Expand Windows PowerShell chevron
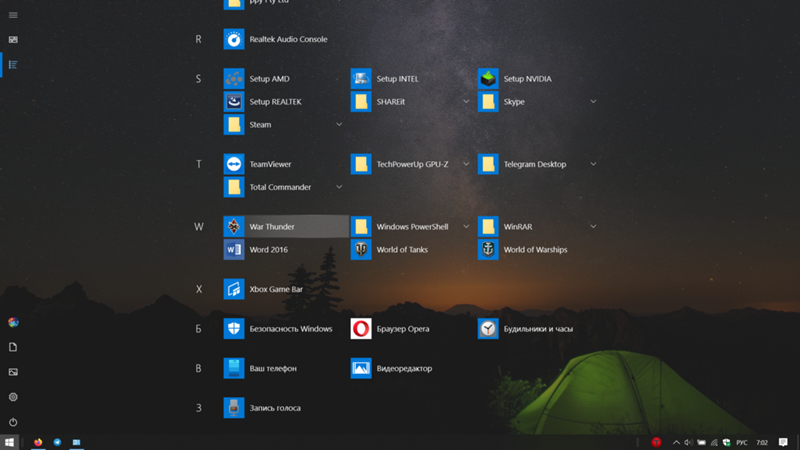This screenshot has height=450, width=800. point(466,227)
